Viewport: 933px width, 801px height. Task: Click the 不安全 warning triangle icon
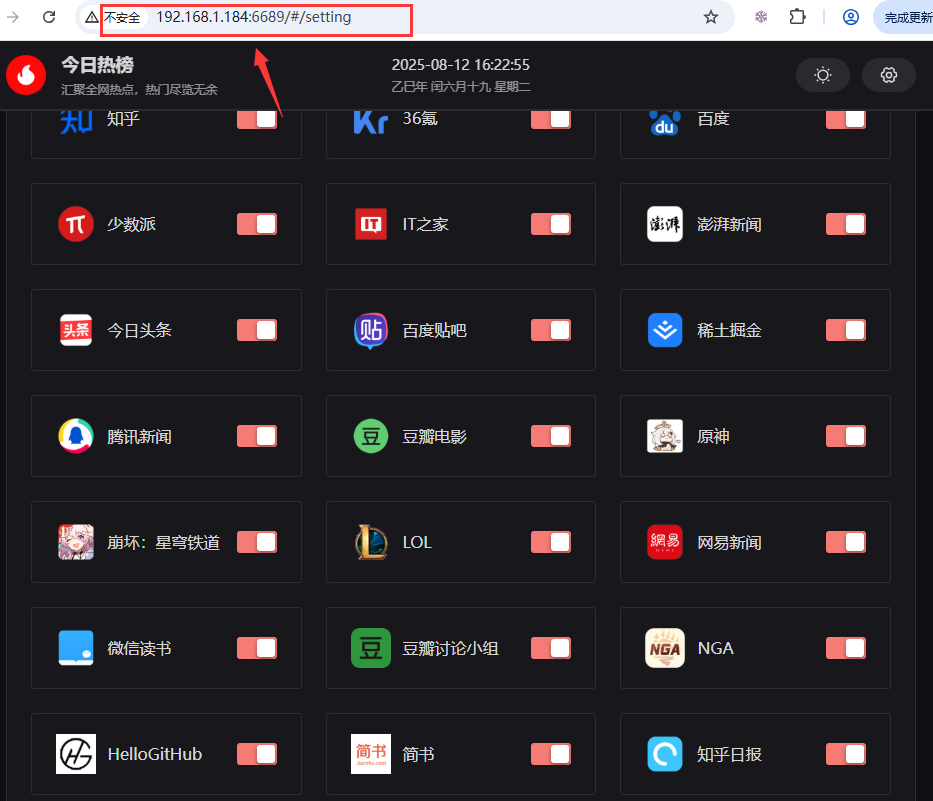[92, 18]
